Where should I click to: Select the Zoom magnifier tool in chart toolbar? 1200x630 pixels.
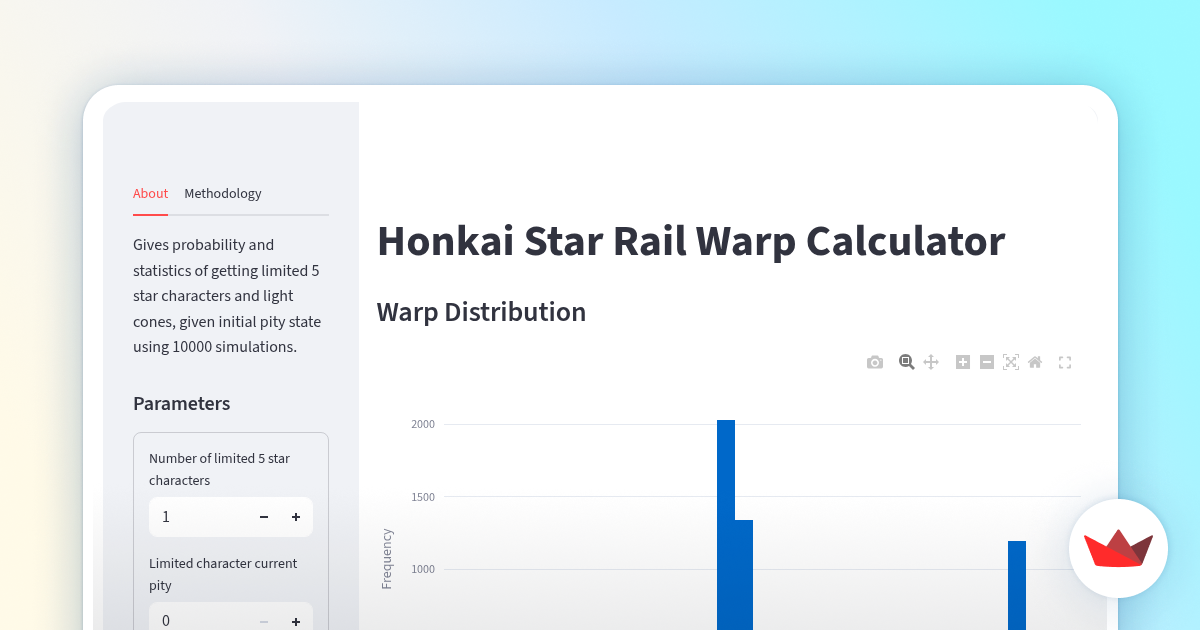pyautogui.click(x=907, y=362)
